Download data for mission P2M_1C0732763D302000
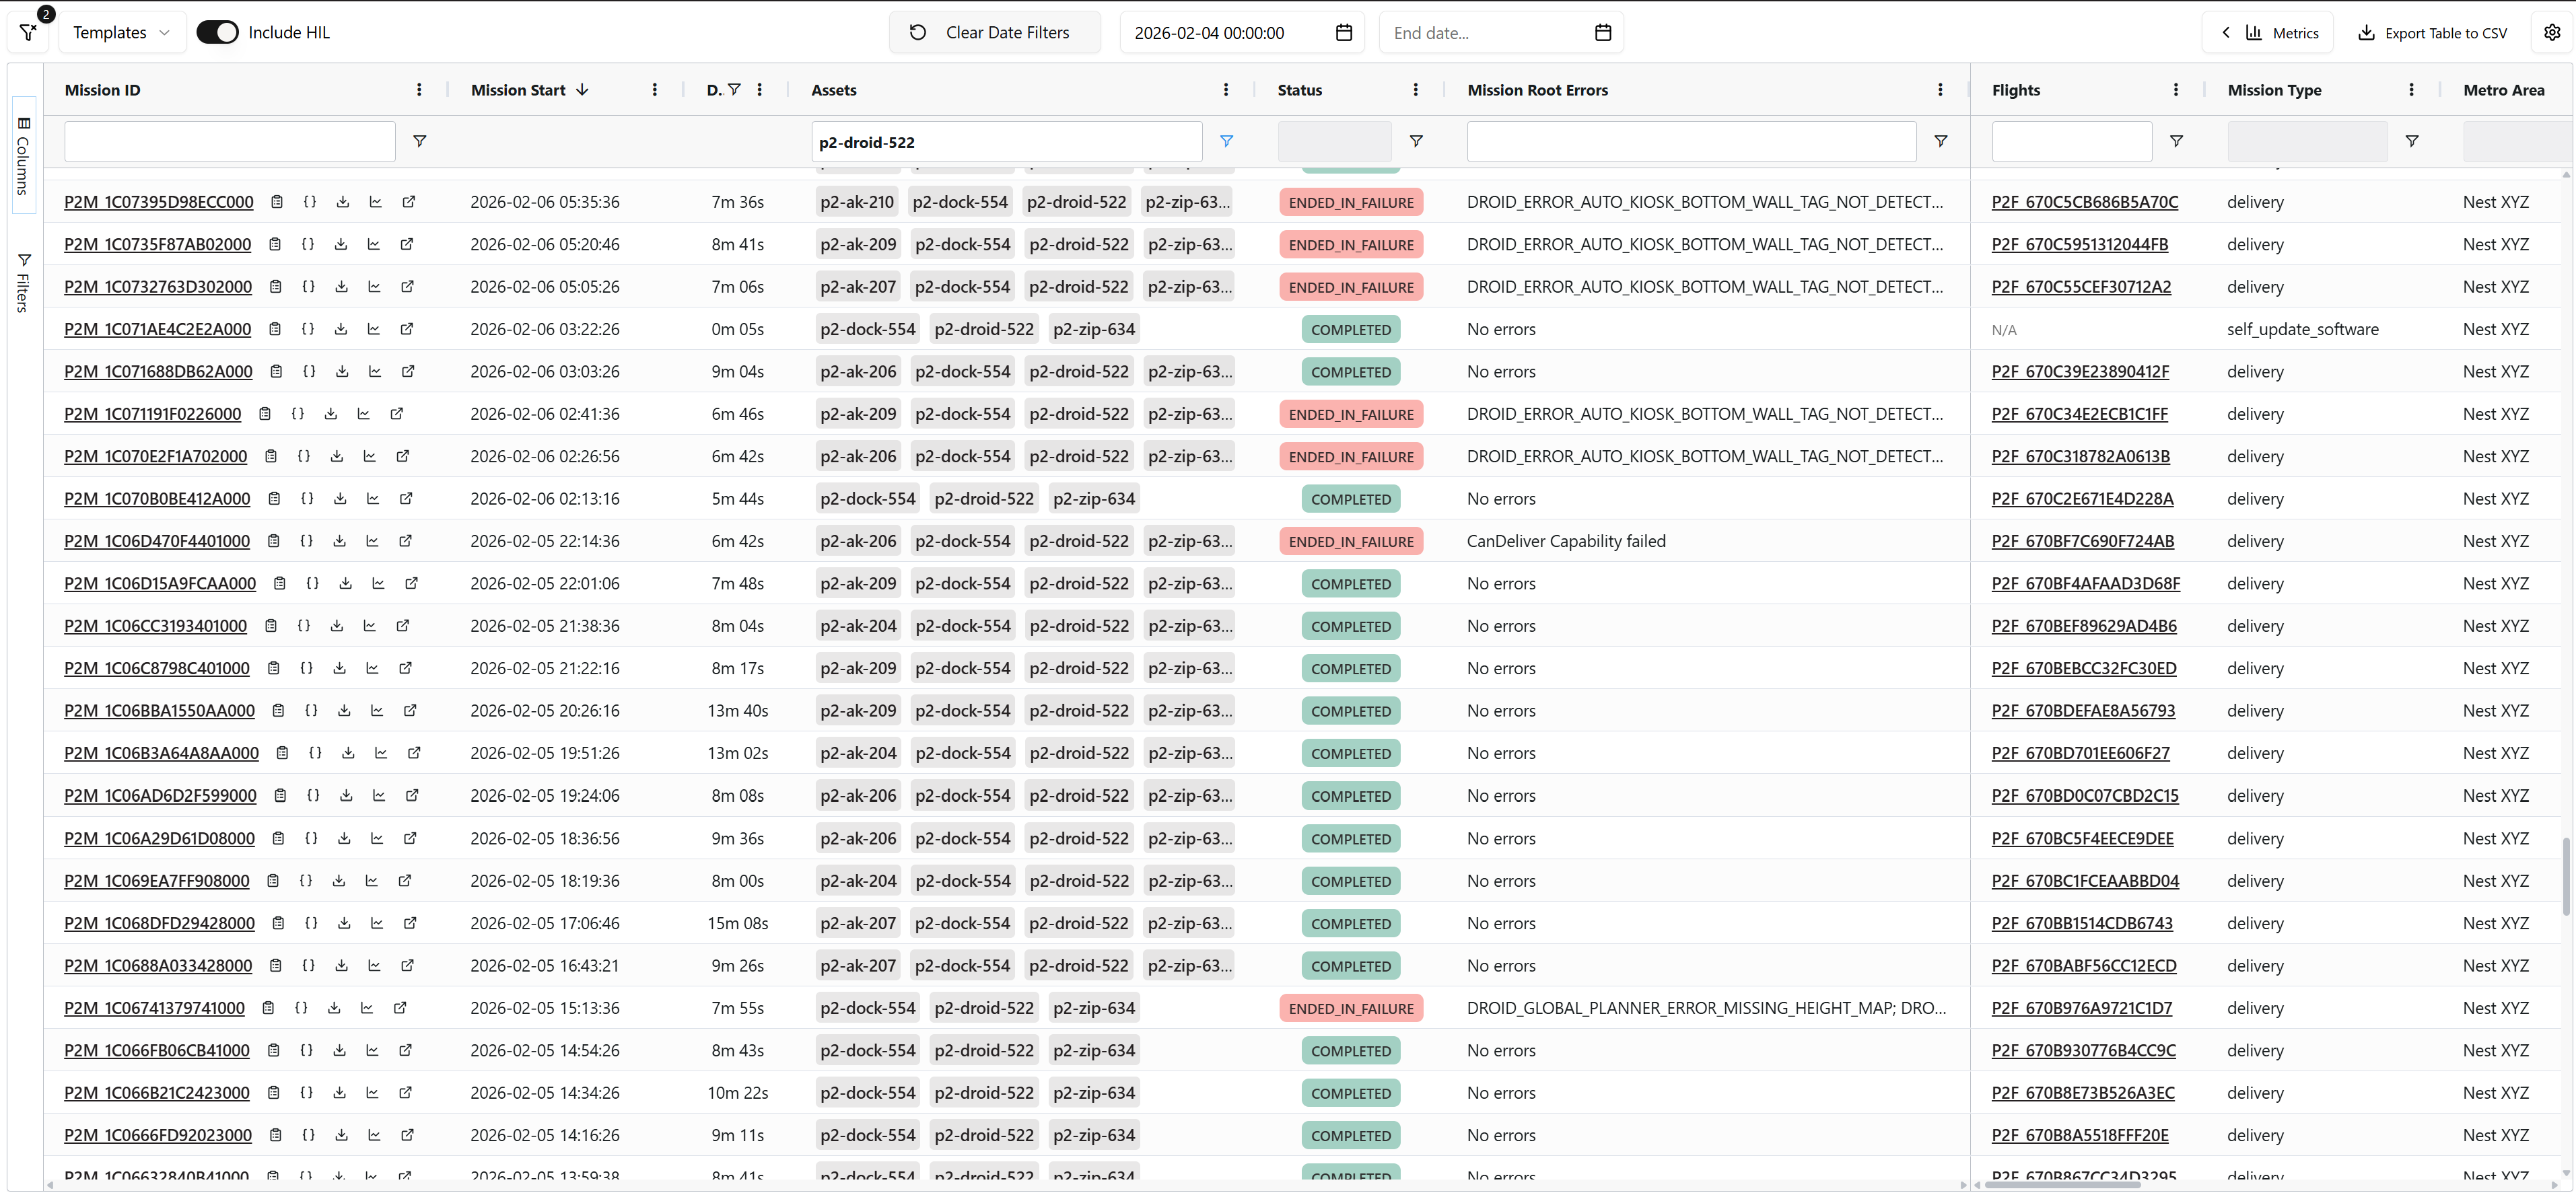The image size is (2576, 1197). coord(341,287)
